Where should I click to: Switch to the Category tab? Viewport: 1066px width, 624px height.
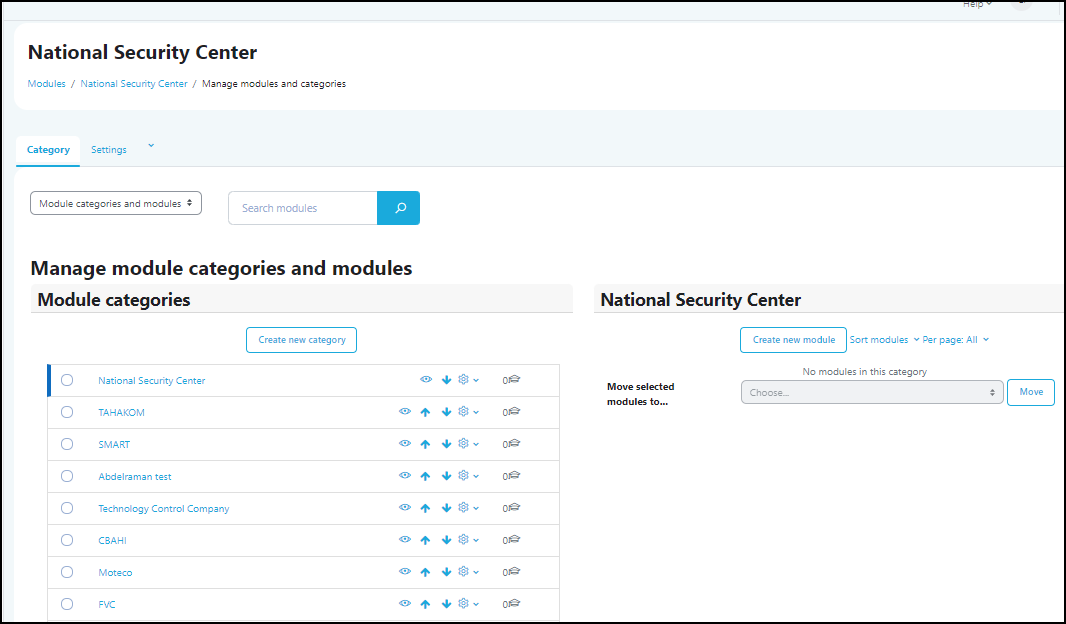[48, 150]
